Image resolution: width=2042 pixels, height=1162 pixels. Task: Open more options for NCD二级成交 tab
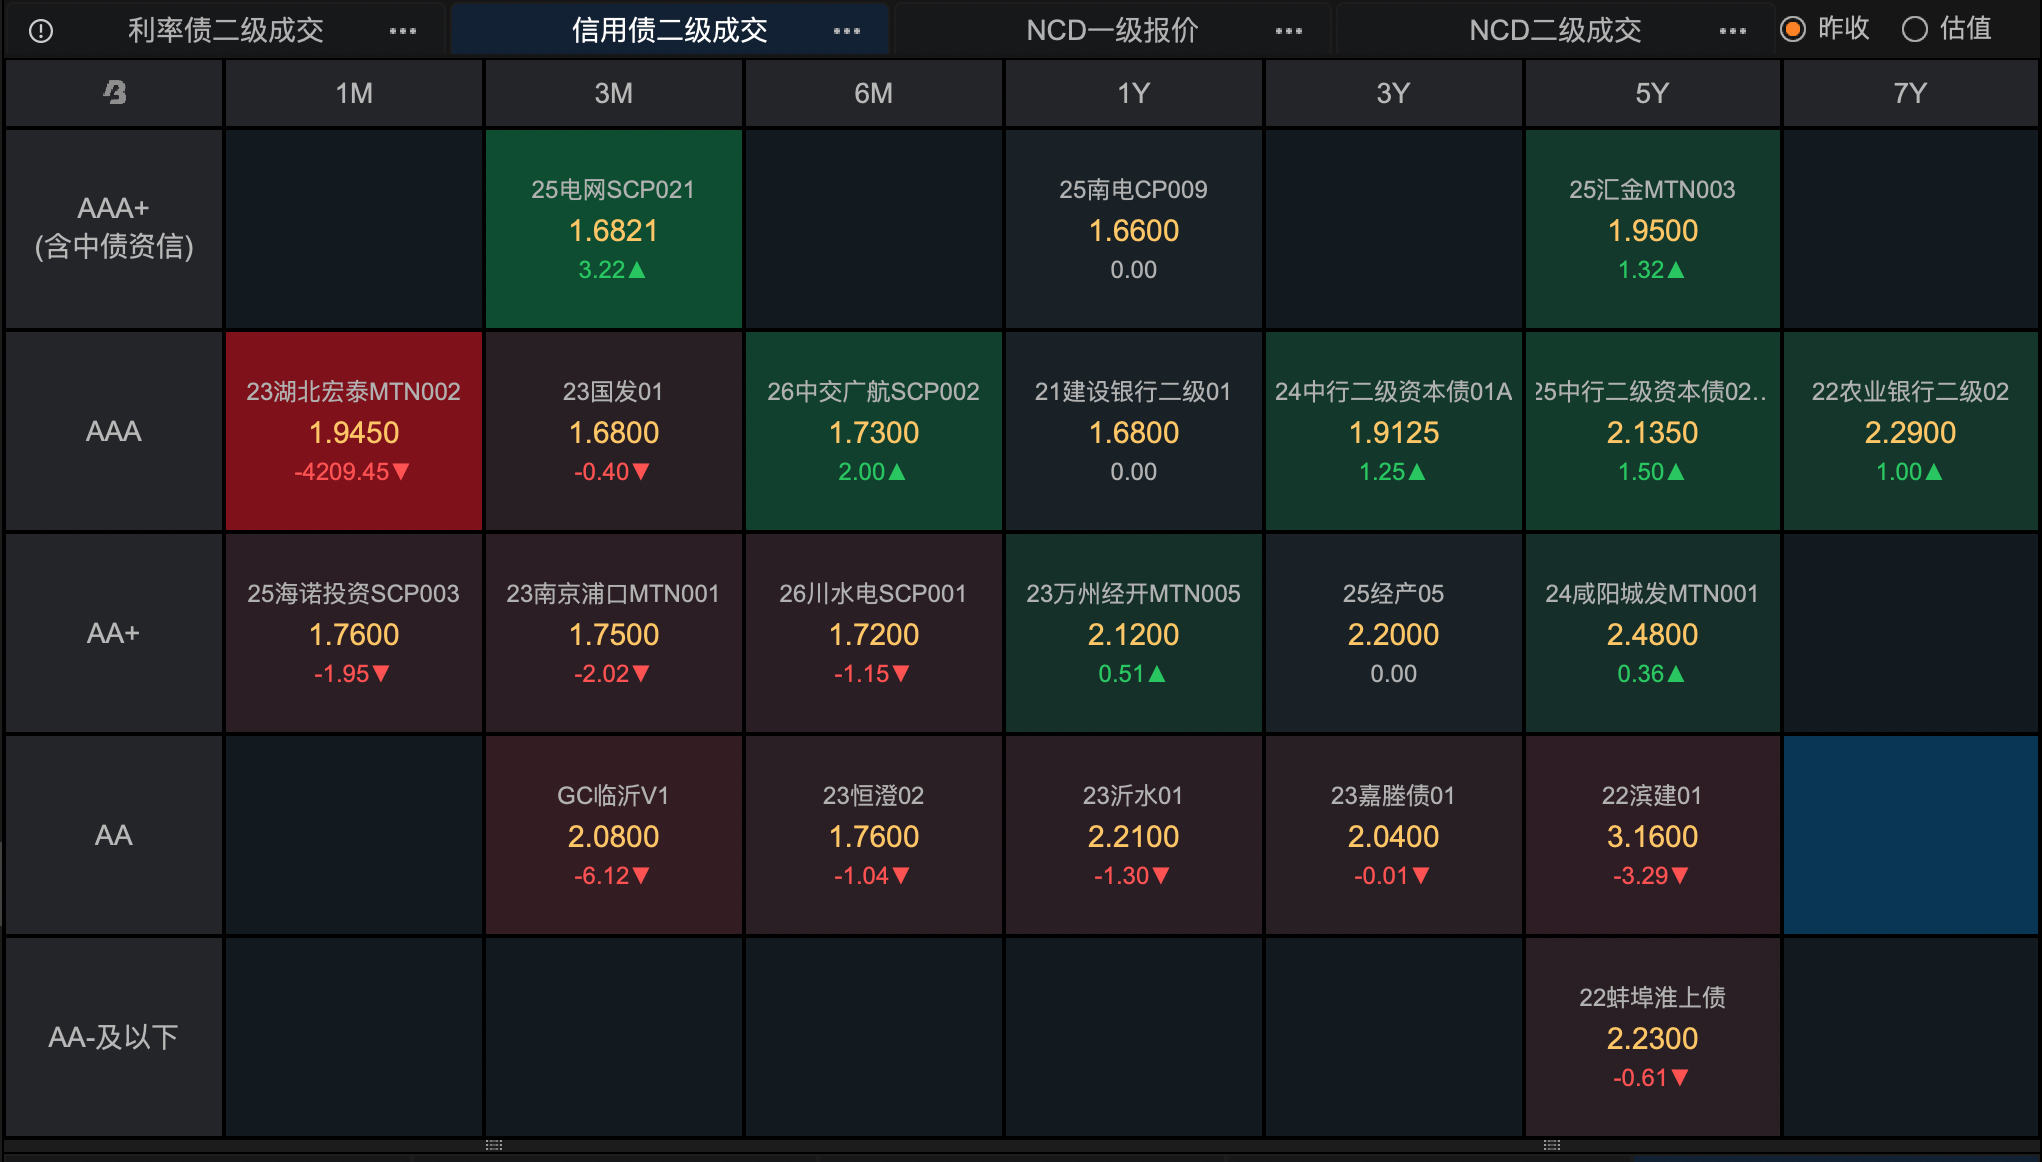click(1733, 31)
